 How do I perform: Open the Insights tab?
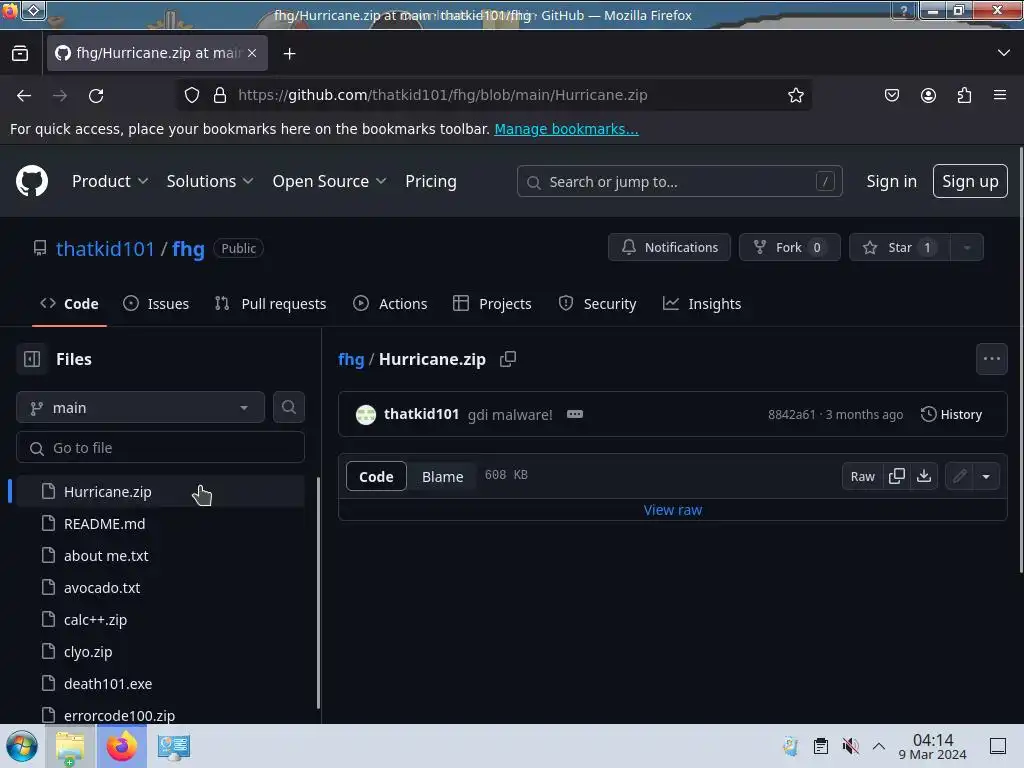(702, 304)
